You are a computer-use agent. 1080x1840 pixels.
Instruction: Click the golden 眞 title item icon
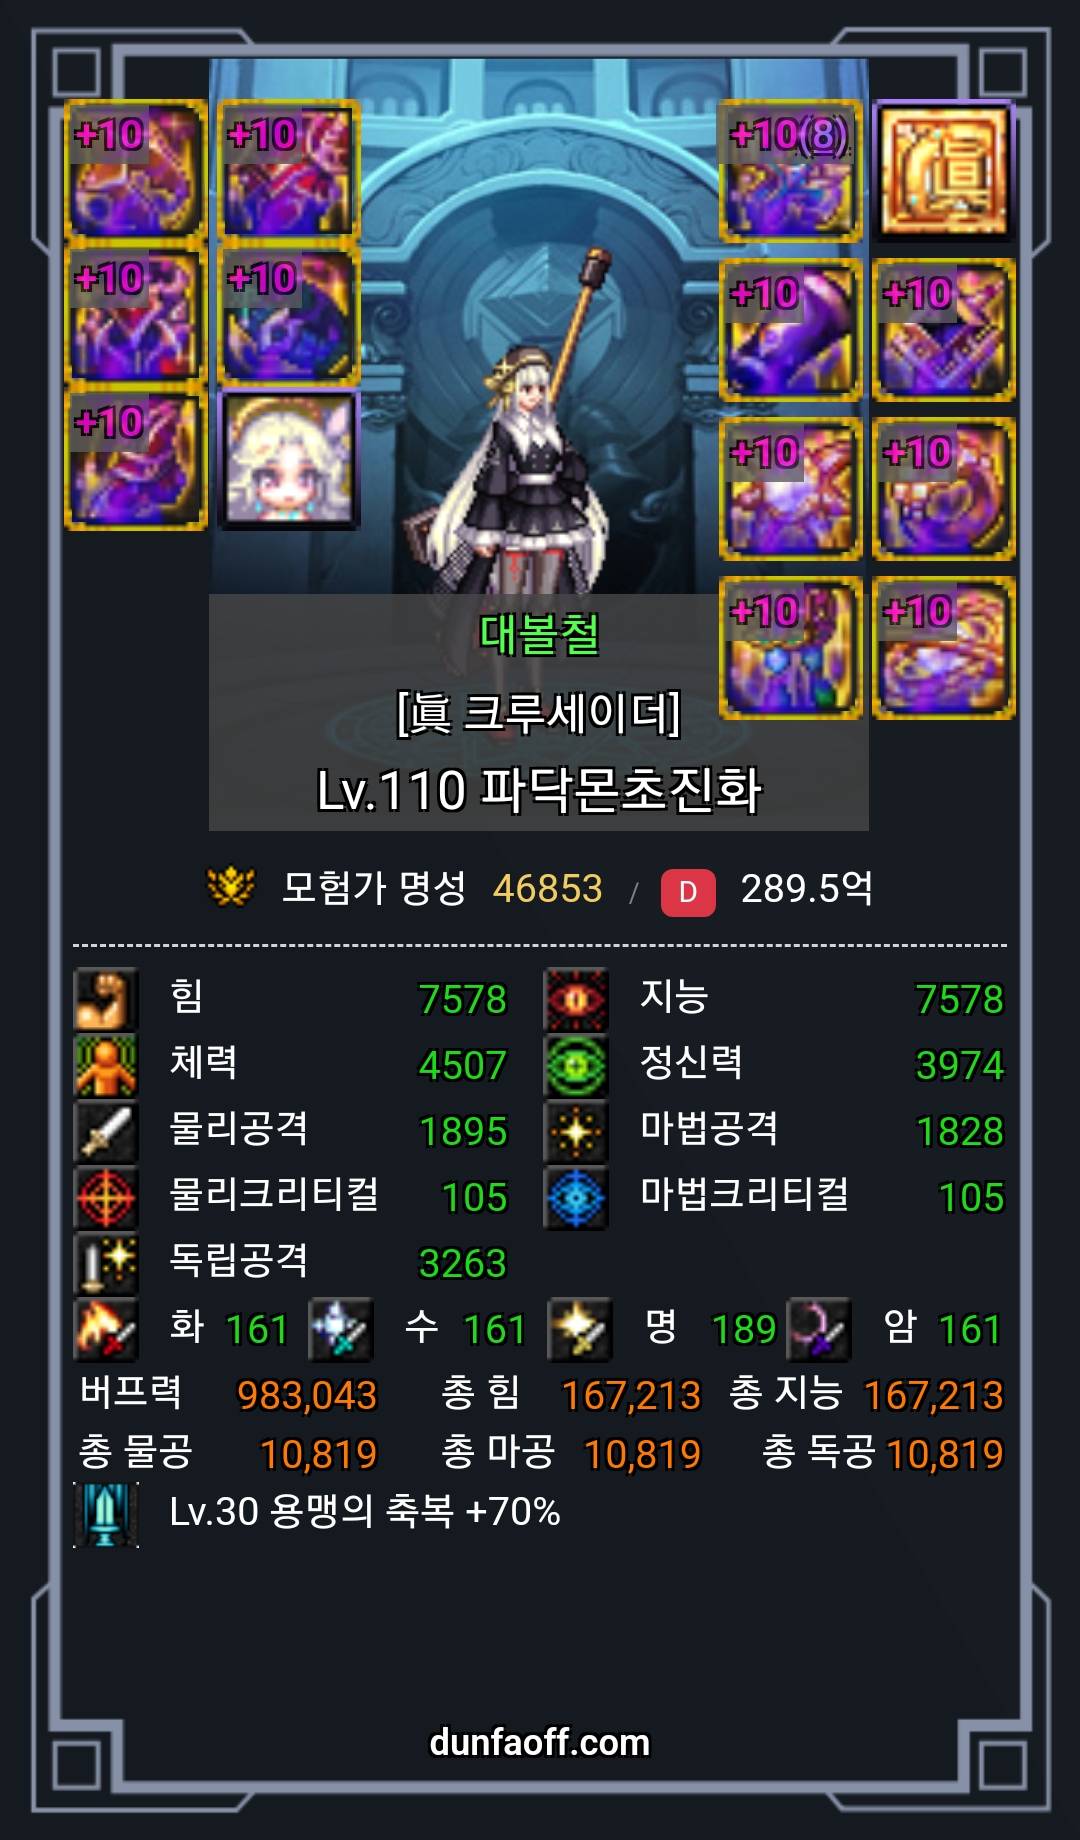click(x=944, y=171)
